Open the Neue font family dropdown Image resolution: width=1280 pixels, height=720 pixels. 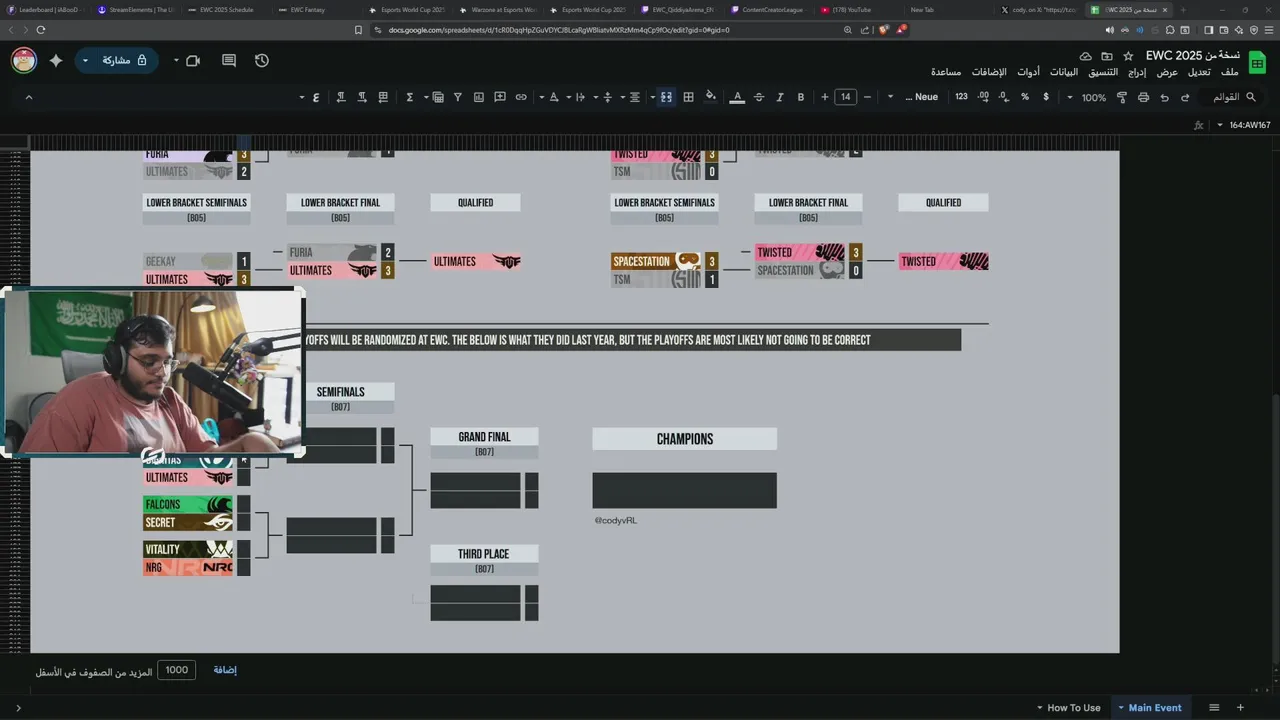click(x=921, y=97)
